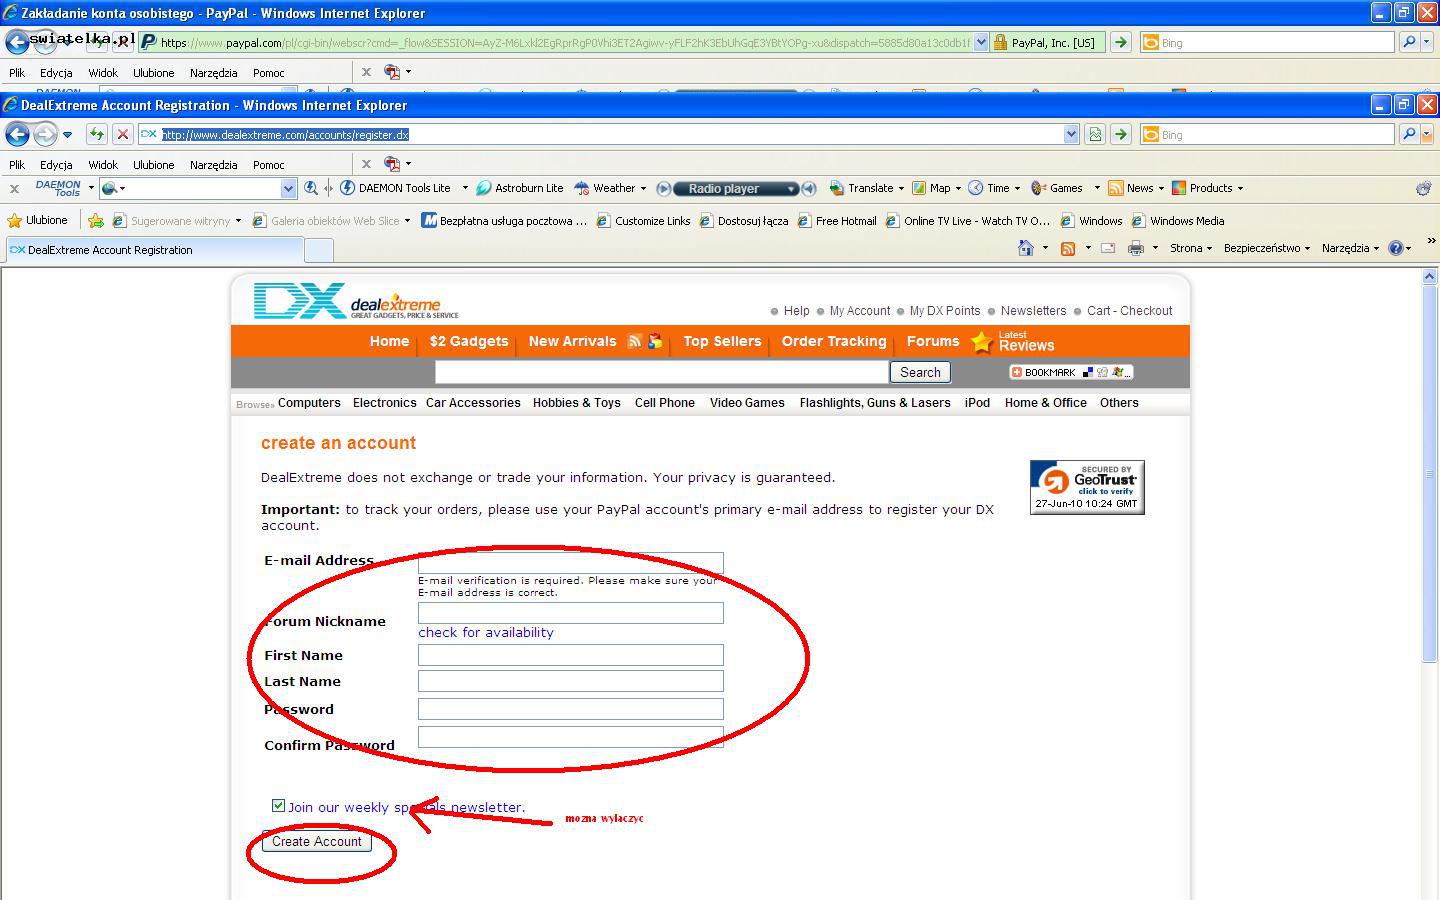Image resolution: width=1440 pixels, height=900 pixels.
Task: Open the Bezpieczeństwo safety dropdown
Action: 1267,248
